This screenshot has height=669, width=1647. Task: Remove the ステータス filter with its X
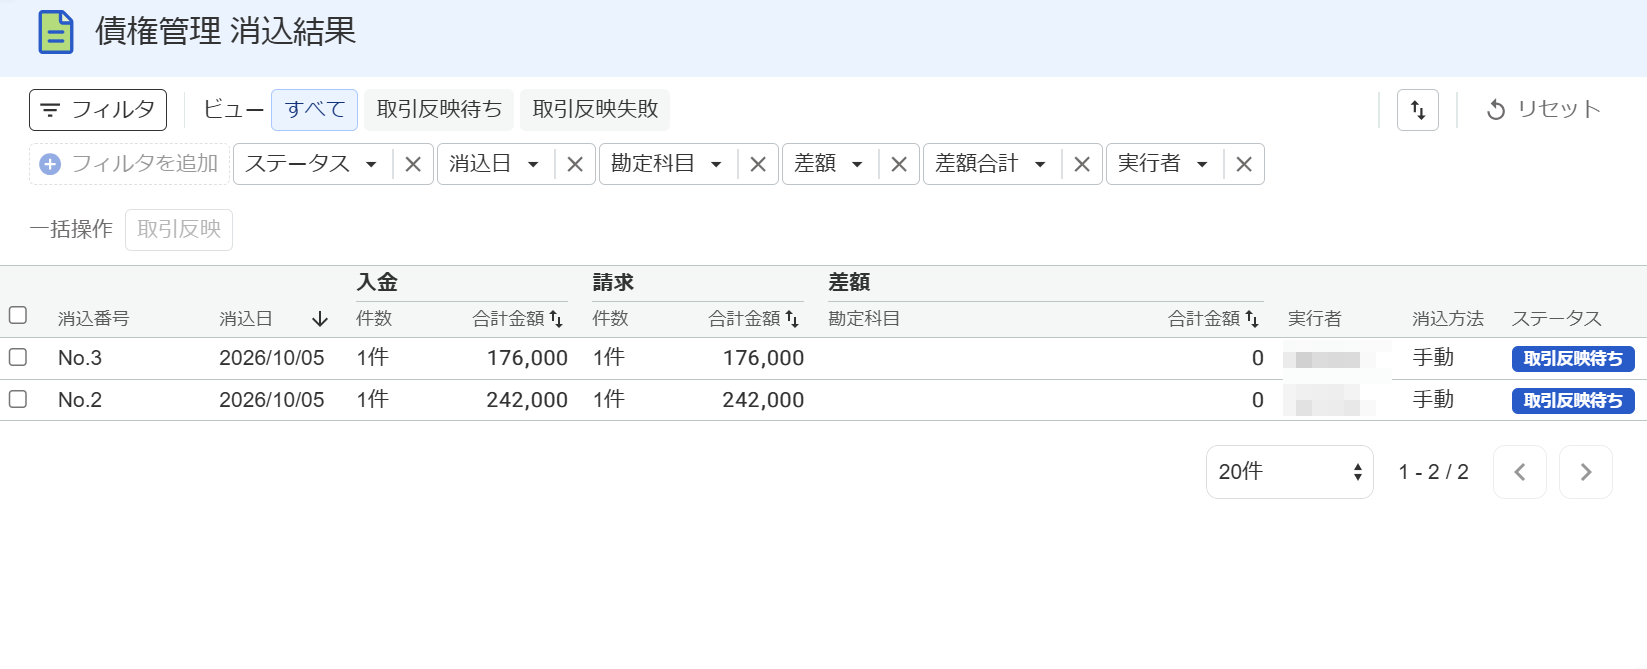(x=413, y=164)
